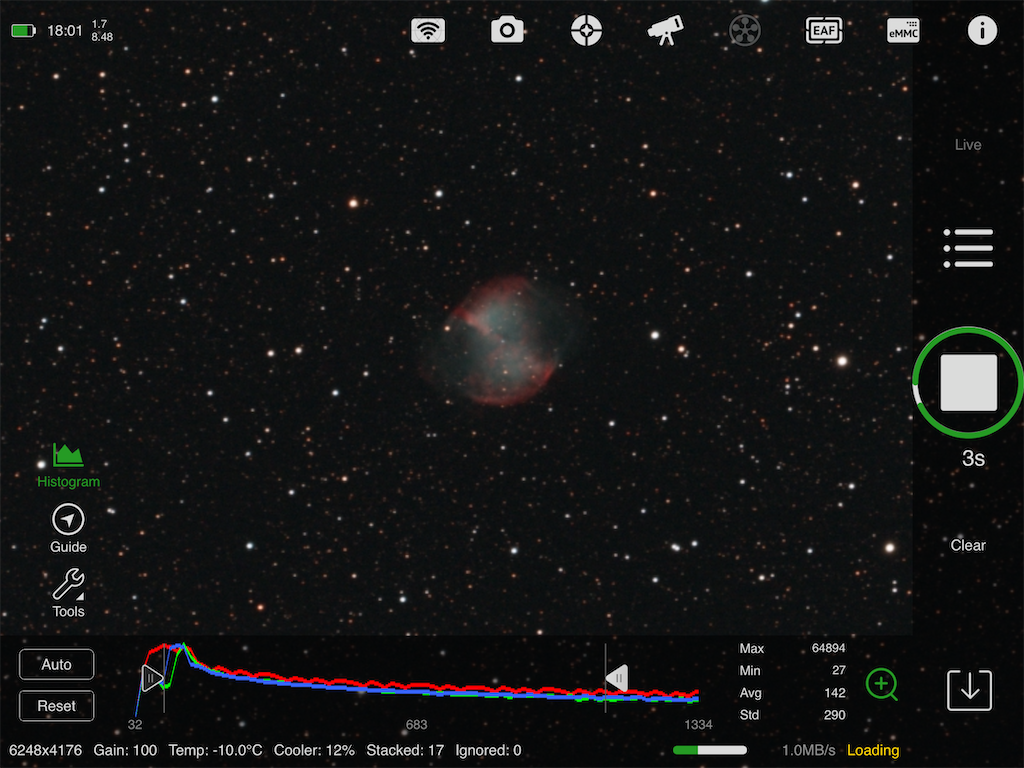Click the loading progress bar
The width and height of the screenshot is (1024, 768).
click(x=710, y=750)
